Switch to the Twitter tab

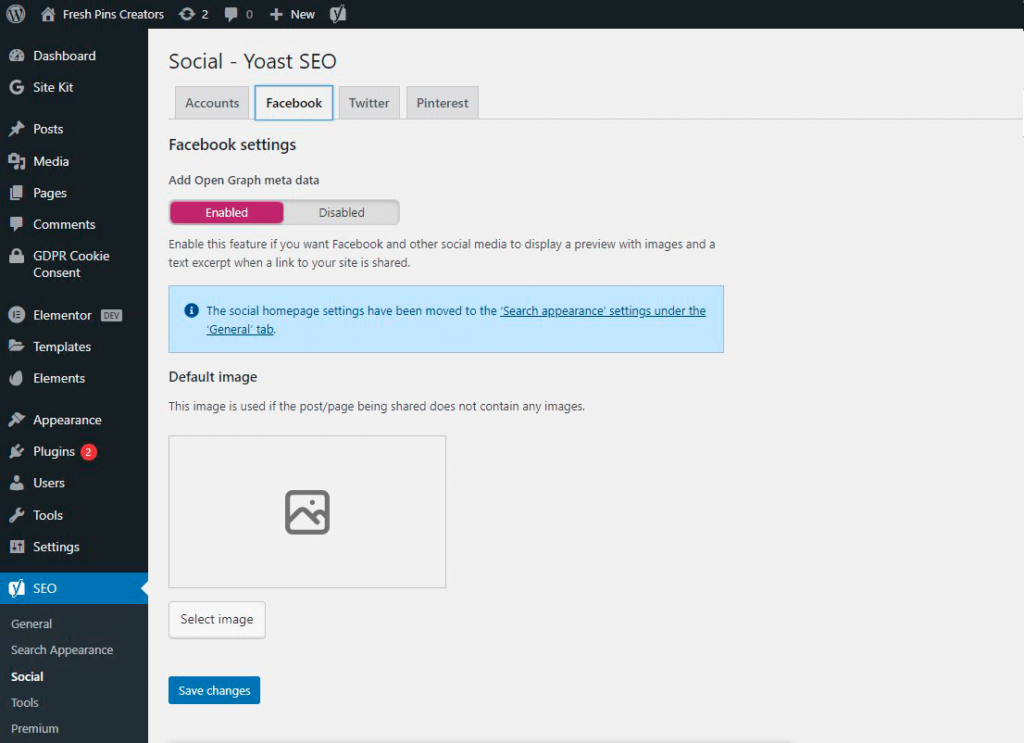point(369,103)
